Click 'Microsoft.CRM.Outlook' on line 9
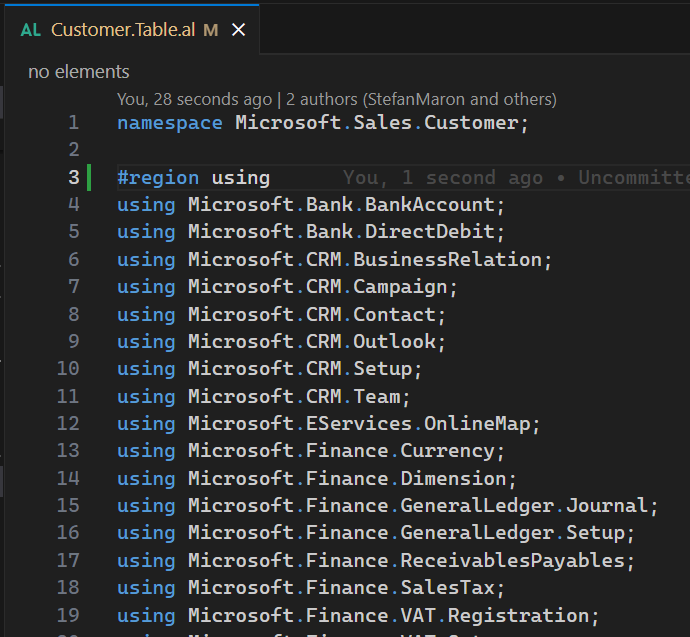The width and height of the screenshot is (690, 637). pyautogui.click(x=312, y=341)
